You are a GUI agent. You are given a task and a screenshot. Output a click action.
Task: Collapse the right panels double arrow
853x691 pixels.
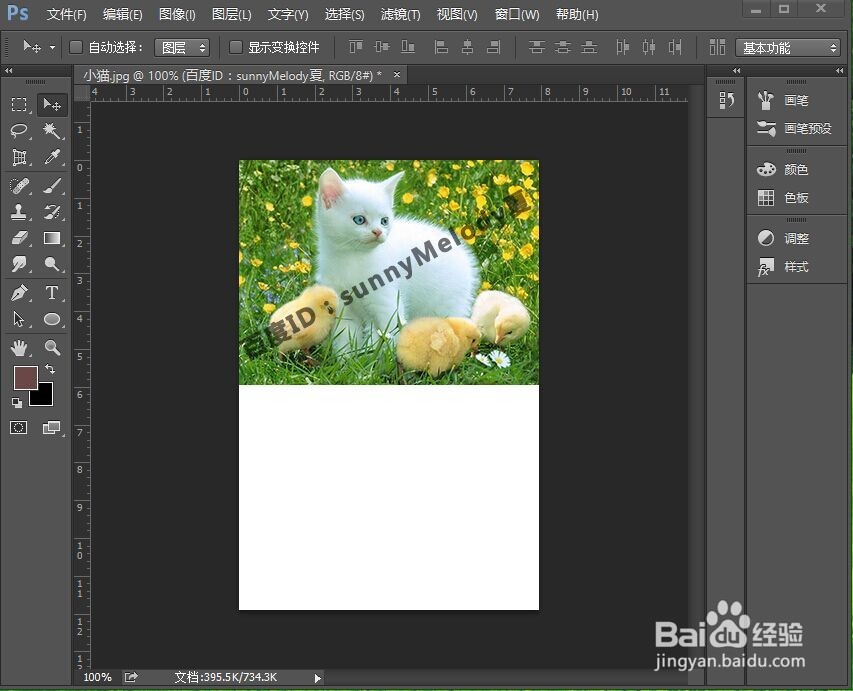[x=840, y=71]
